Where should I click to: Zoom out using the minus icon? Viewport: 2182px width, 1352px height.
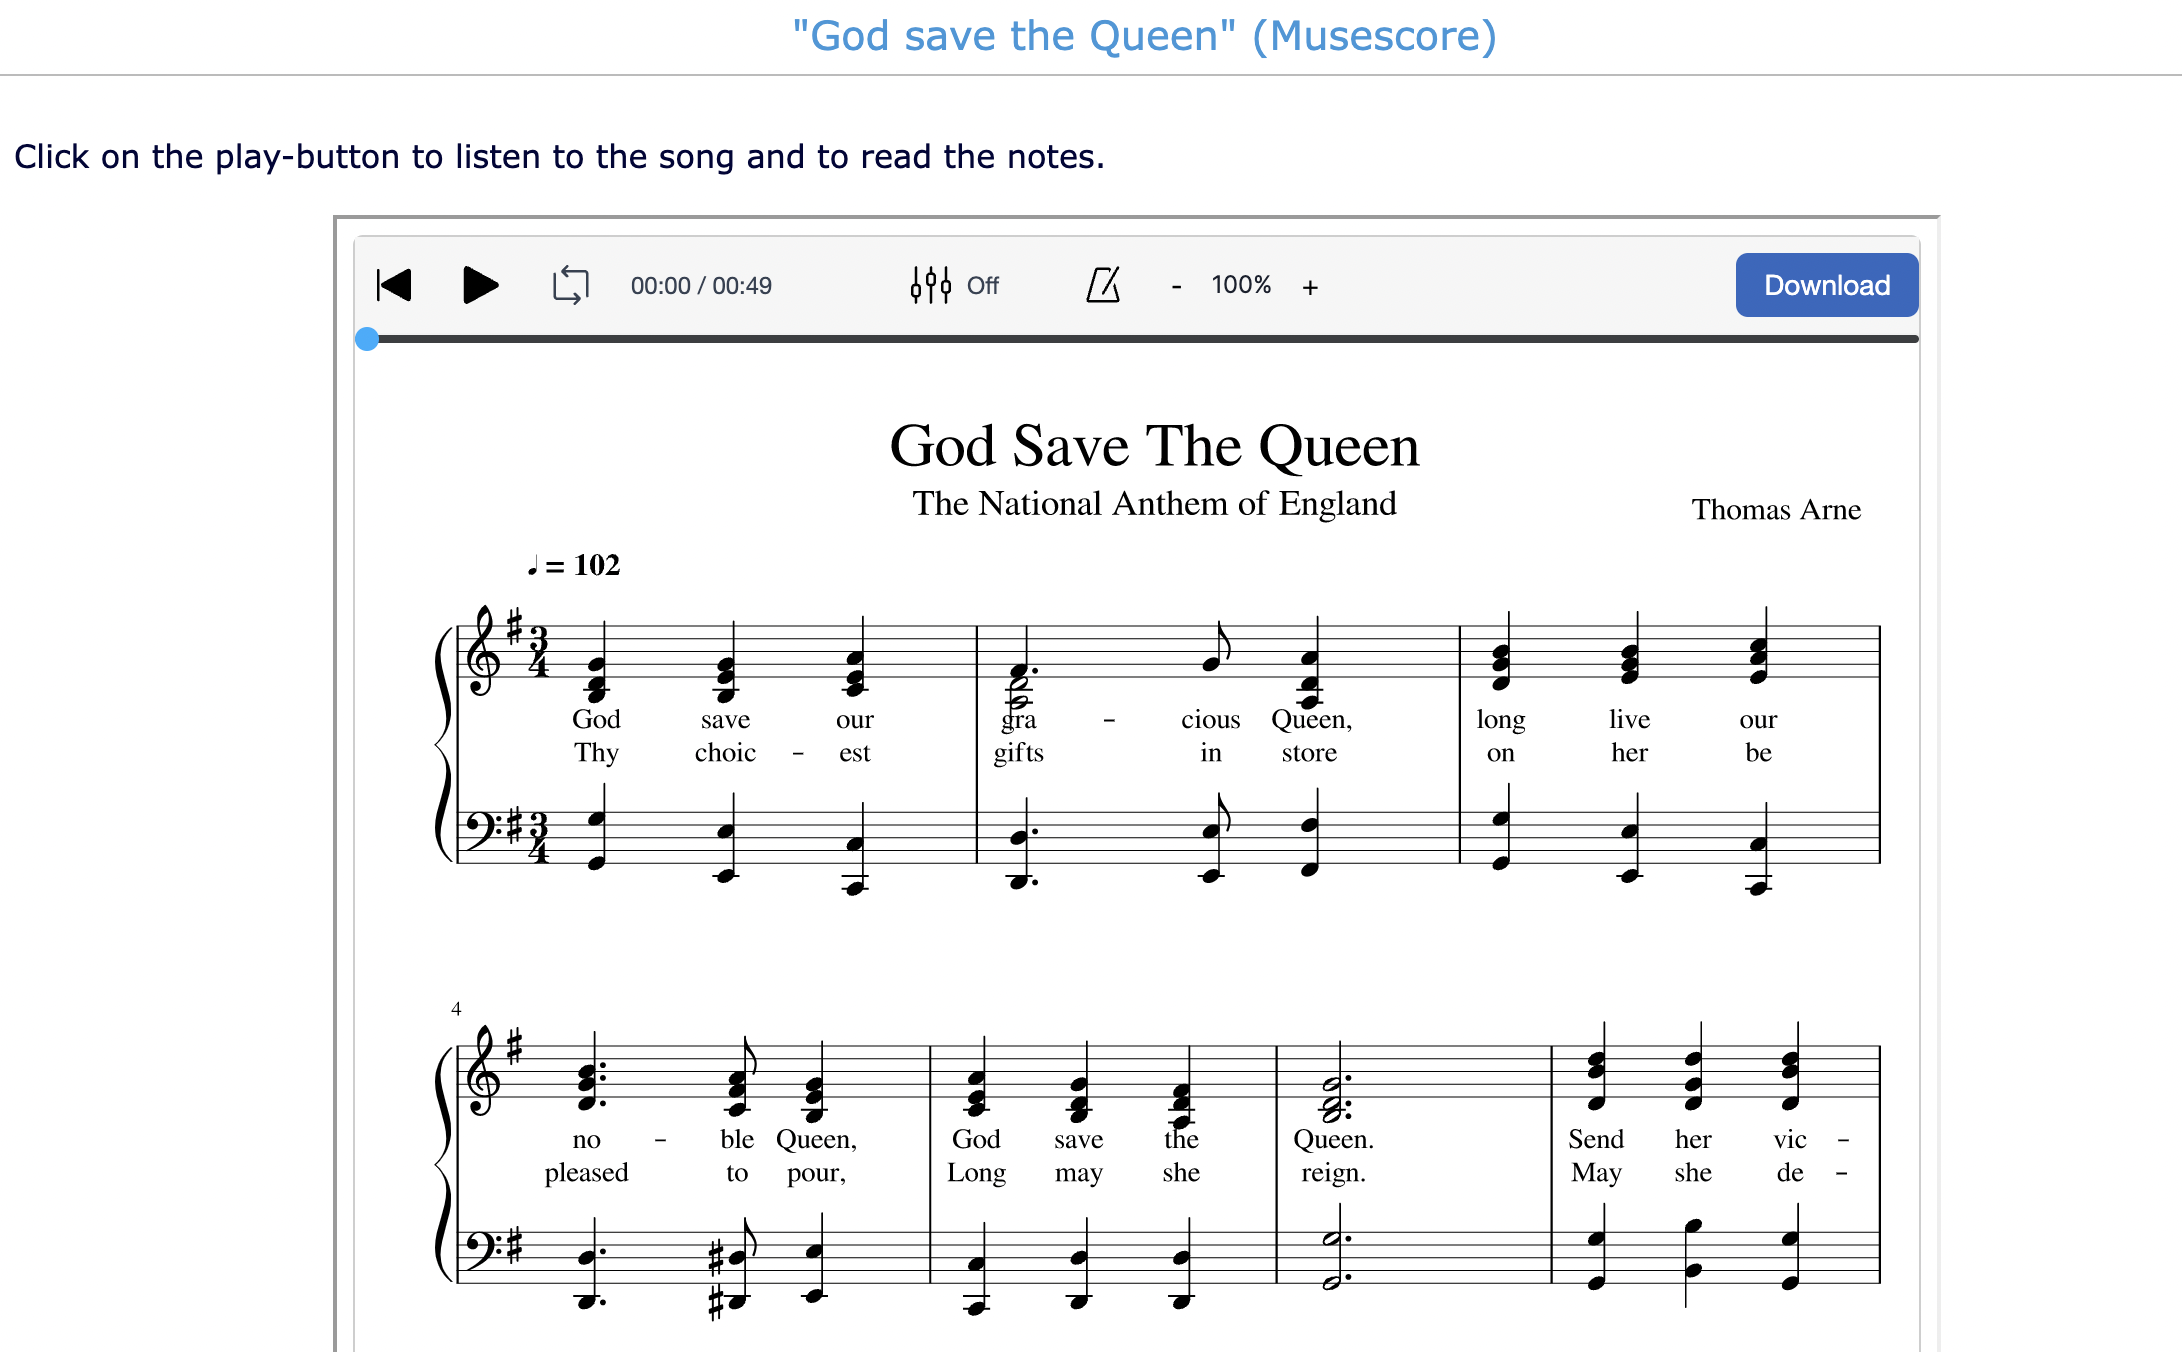(1176, 287)
